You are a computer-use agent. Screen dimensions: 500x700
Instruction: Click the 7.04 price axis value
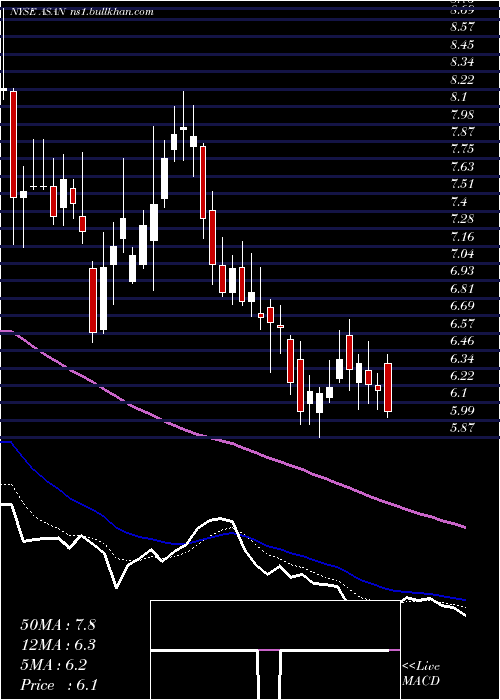click(462, 254)
